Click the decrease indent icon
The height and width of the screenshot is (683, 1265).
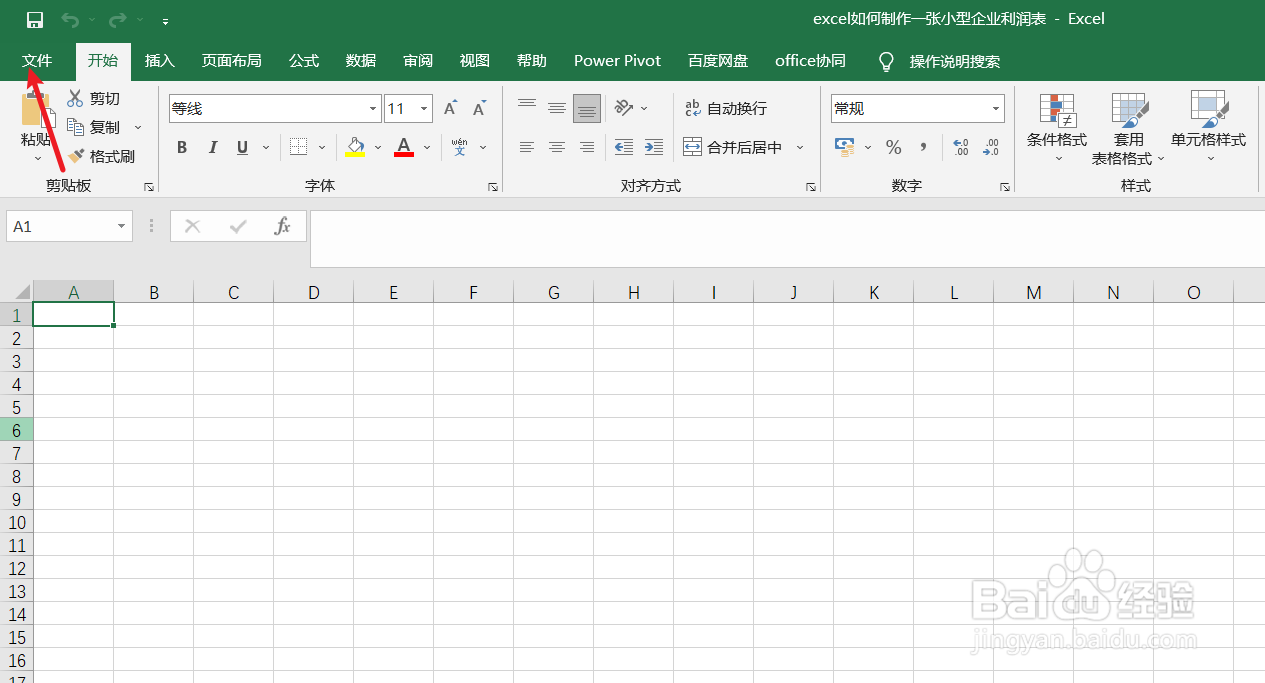(x=624, y=147)
